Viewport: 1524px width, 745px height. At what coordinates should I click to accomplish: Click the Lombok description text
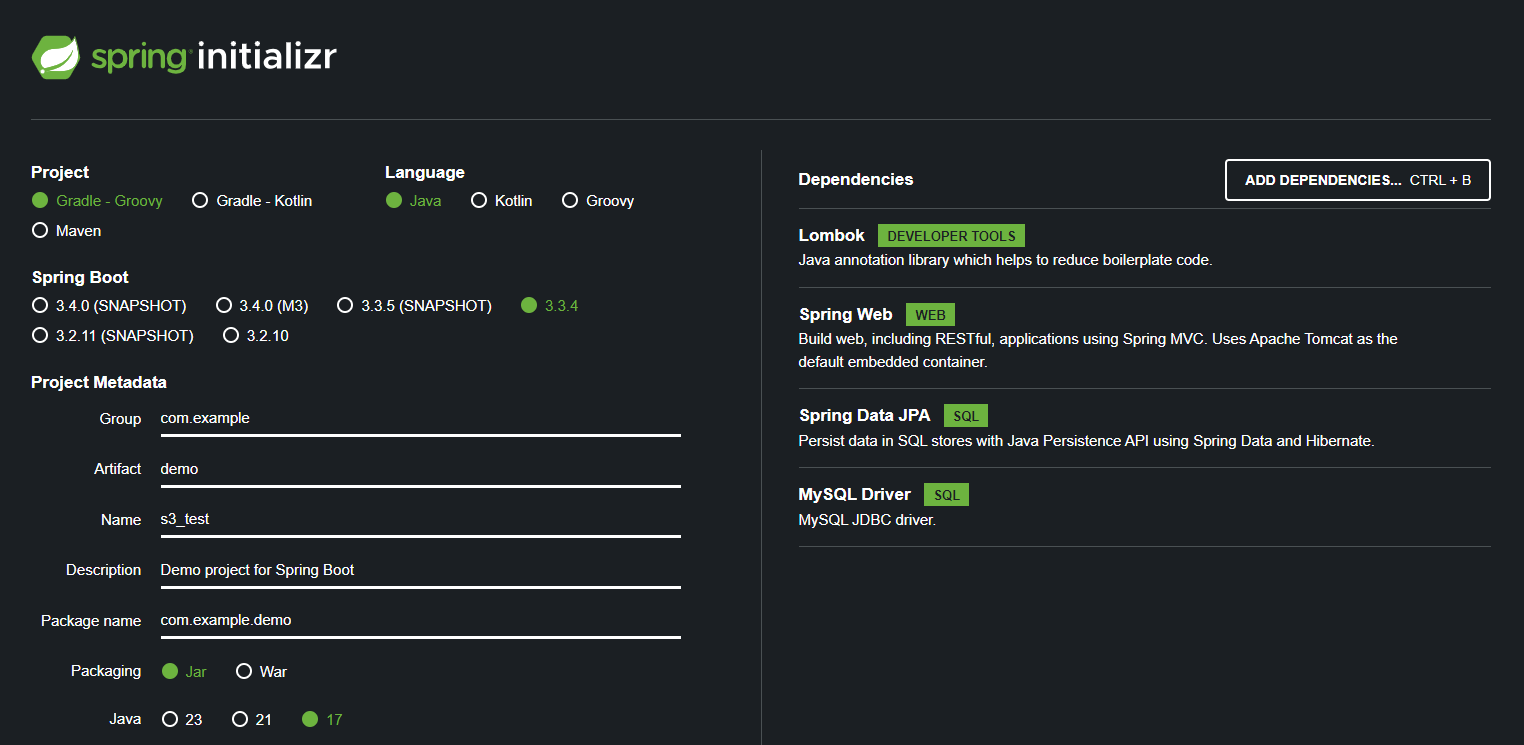(x=1005, y=260)
